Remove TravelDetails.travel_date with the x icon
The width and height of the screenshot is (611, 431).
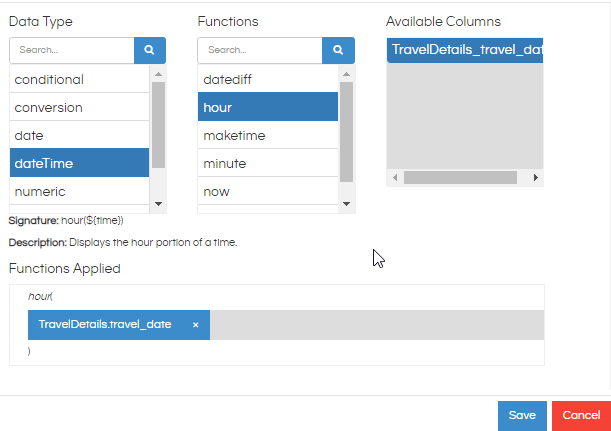point(196,325)
